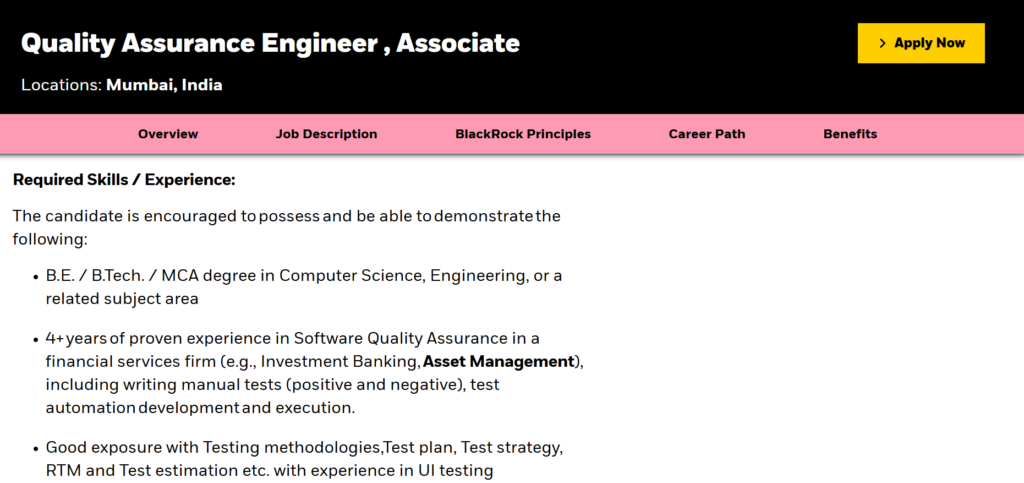The width and height of the screenshot is (1024, 483).
Task: Open the Overview tab
Action: pos(168,134)
